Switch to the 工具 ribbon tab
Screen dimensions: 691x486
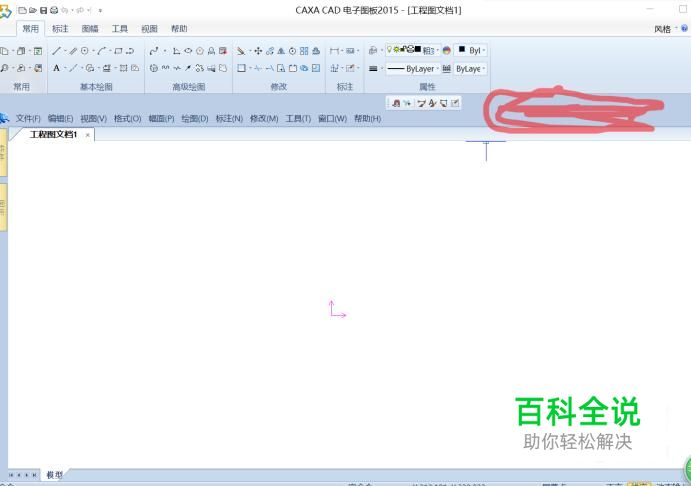[x=119, y=29]
